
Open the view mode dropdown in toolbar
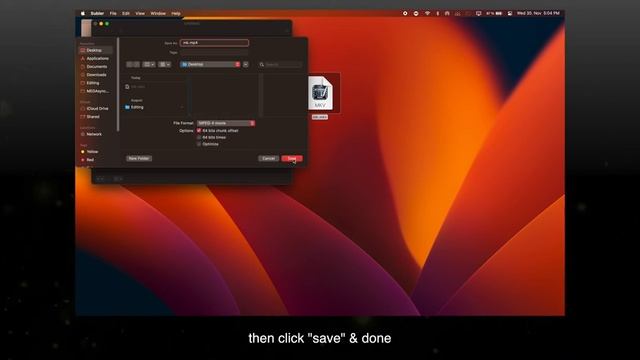click(149, 64)
